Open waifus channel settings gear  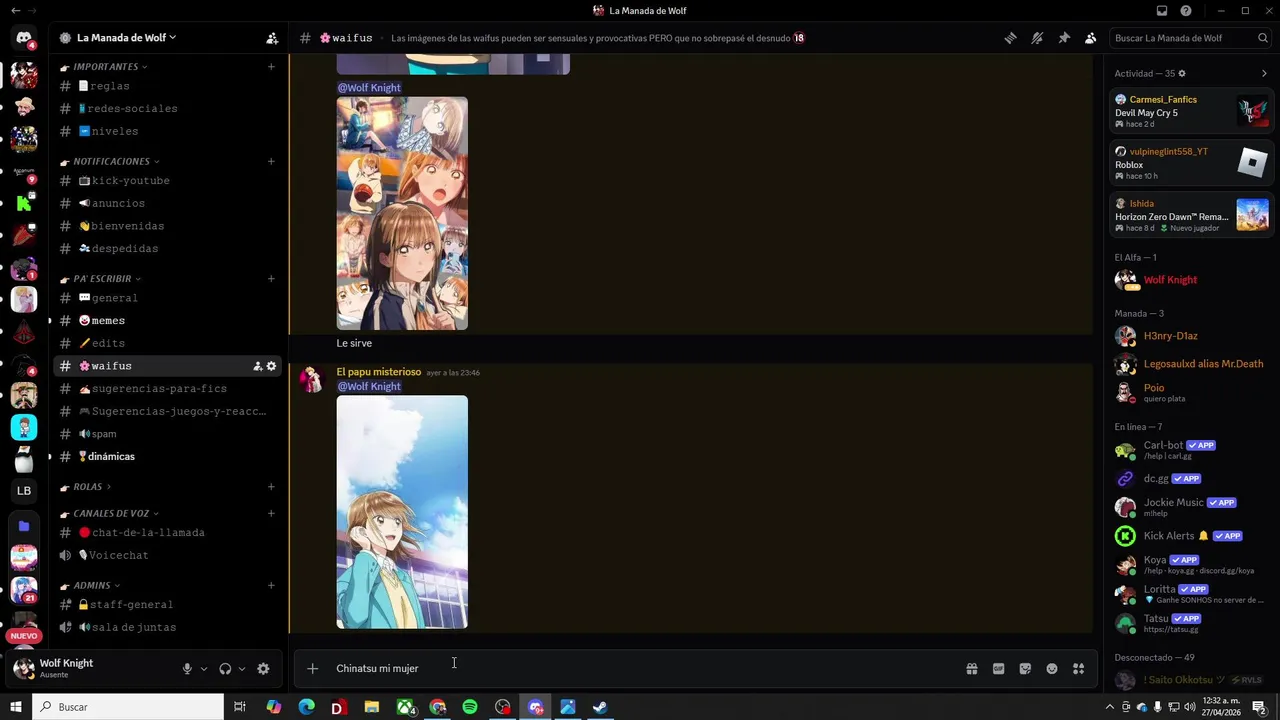pyautogui.click(x=271, y=366)
